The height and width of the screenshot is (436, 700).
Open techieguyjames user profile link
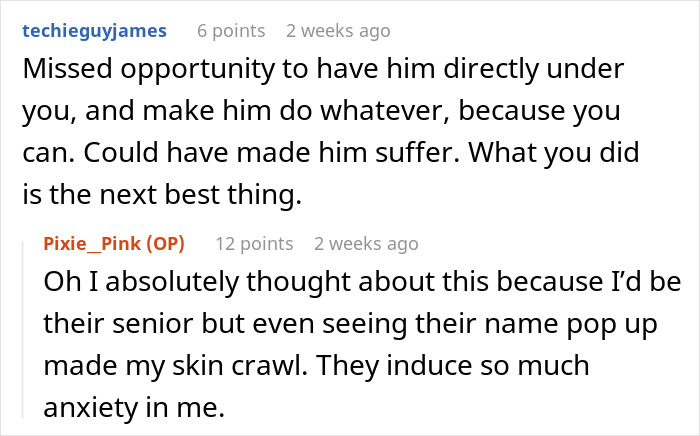click(x=94, y=31)
